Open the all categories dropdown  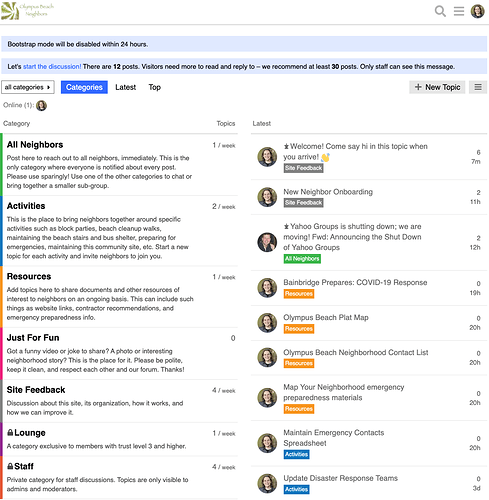[28, 87]
